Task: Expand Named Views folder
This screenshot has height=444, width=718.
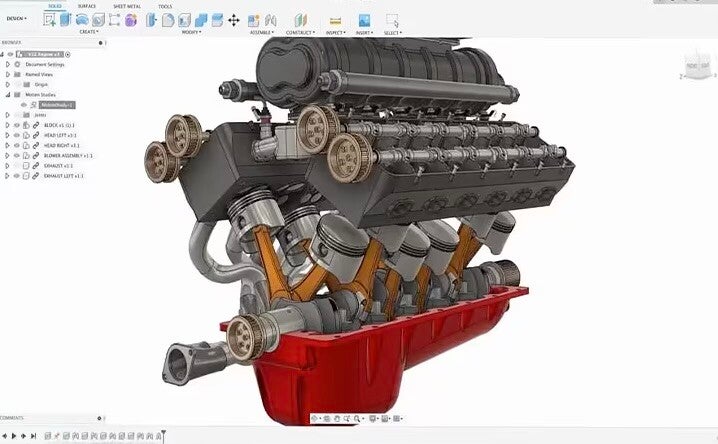Action: pos(7,74)
